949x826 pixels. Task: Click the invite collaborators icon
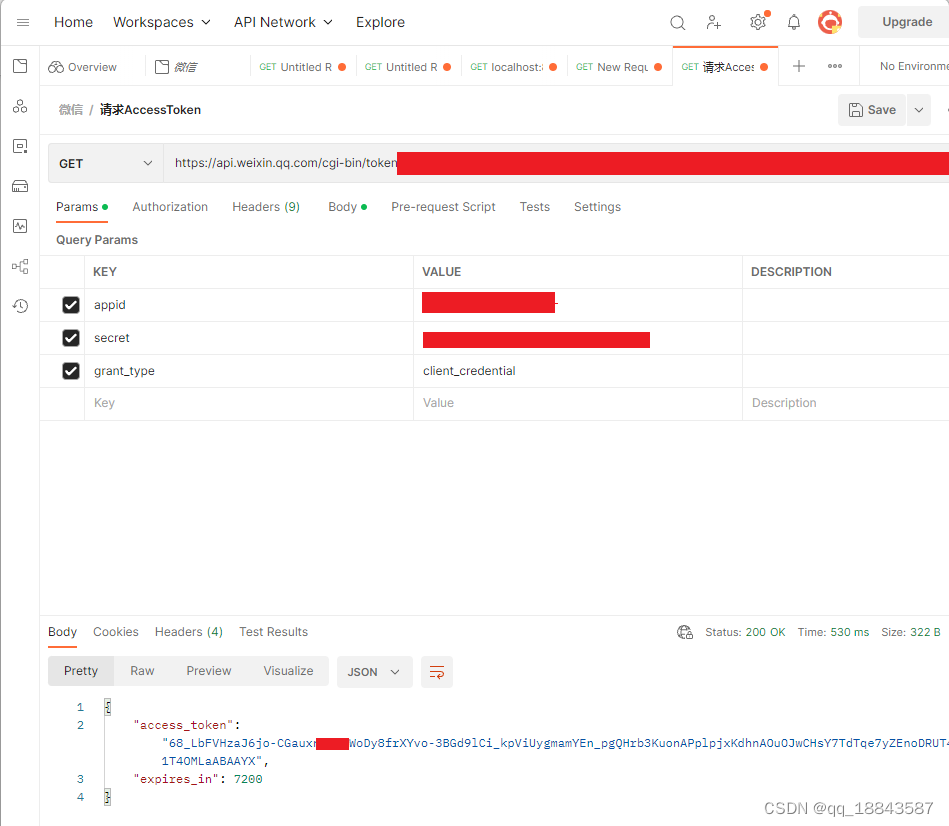[714, 23]
